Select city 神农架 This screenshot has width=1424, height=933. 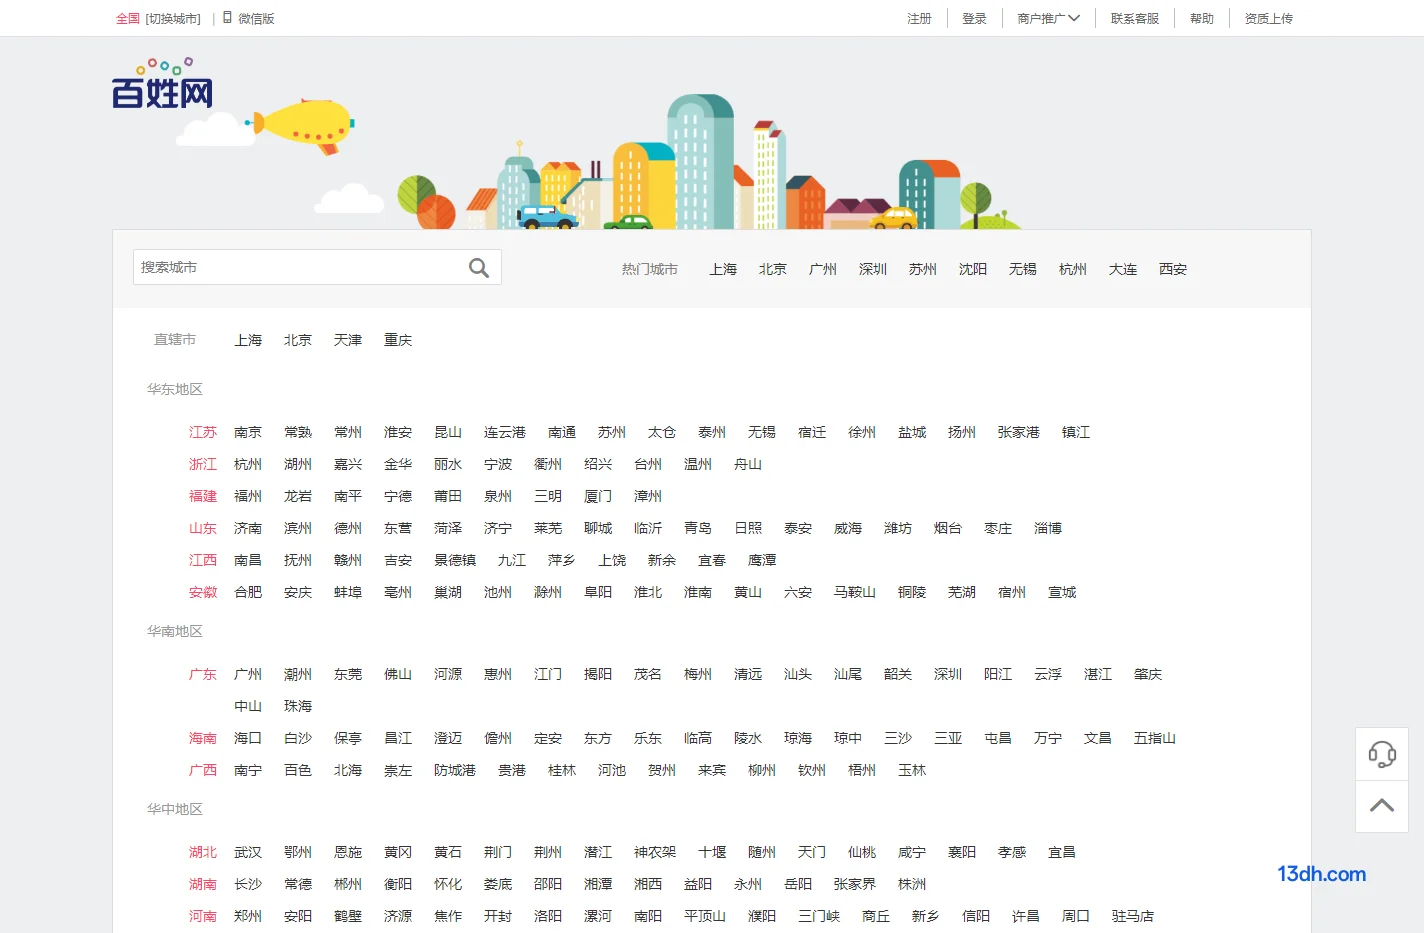pos(655,852)
